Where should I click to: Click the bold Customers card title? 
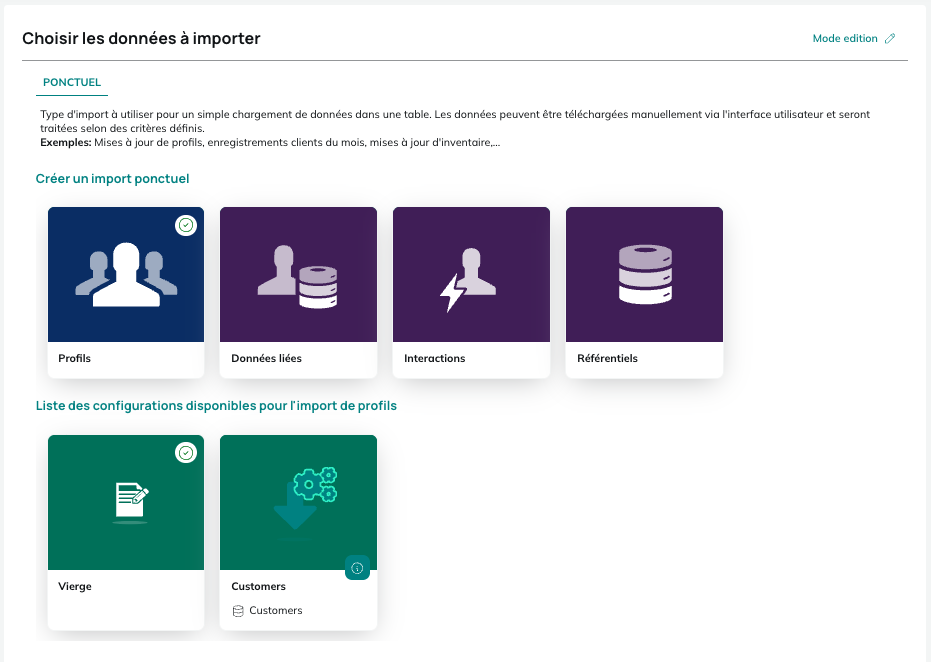[258, 587]
